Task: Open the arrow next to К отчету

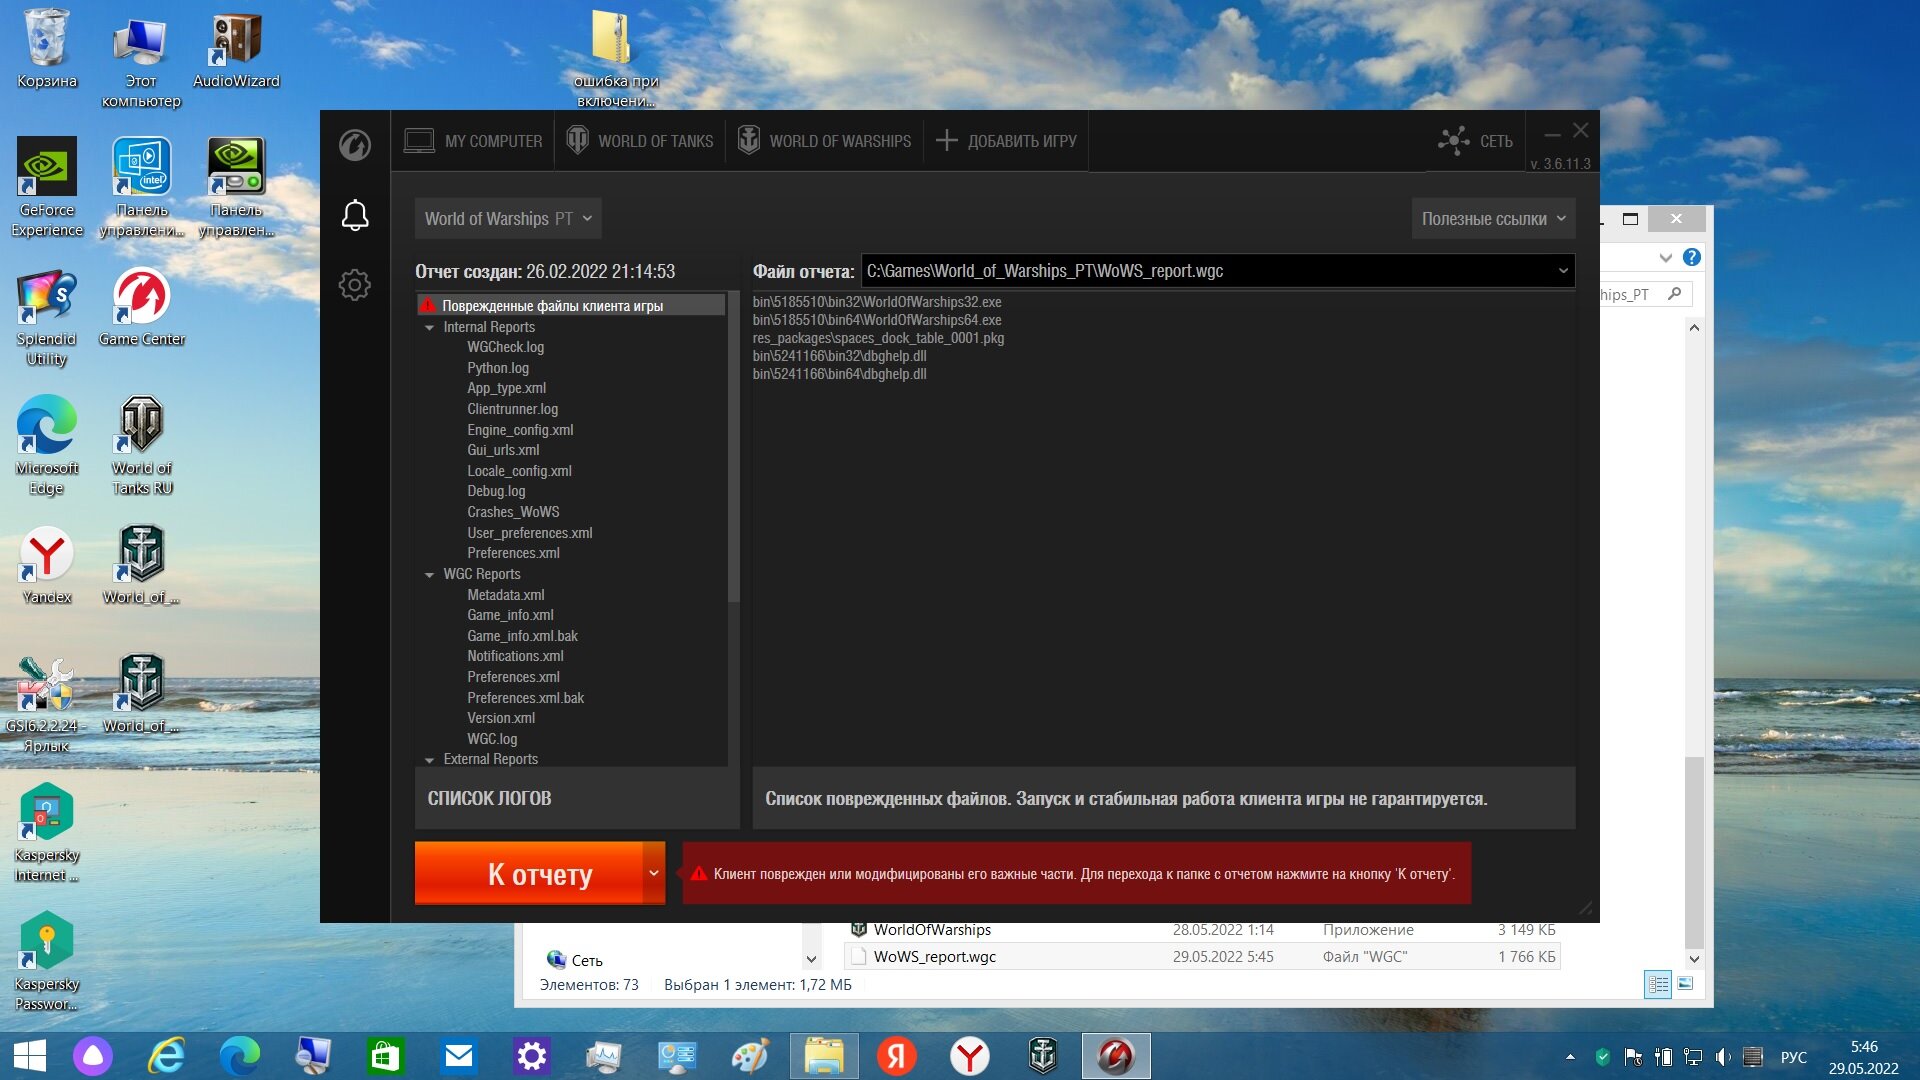Action: (654, 873)
